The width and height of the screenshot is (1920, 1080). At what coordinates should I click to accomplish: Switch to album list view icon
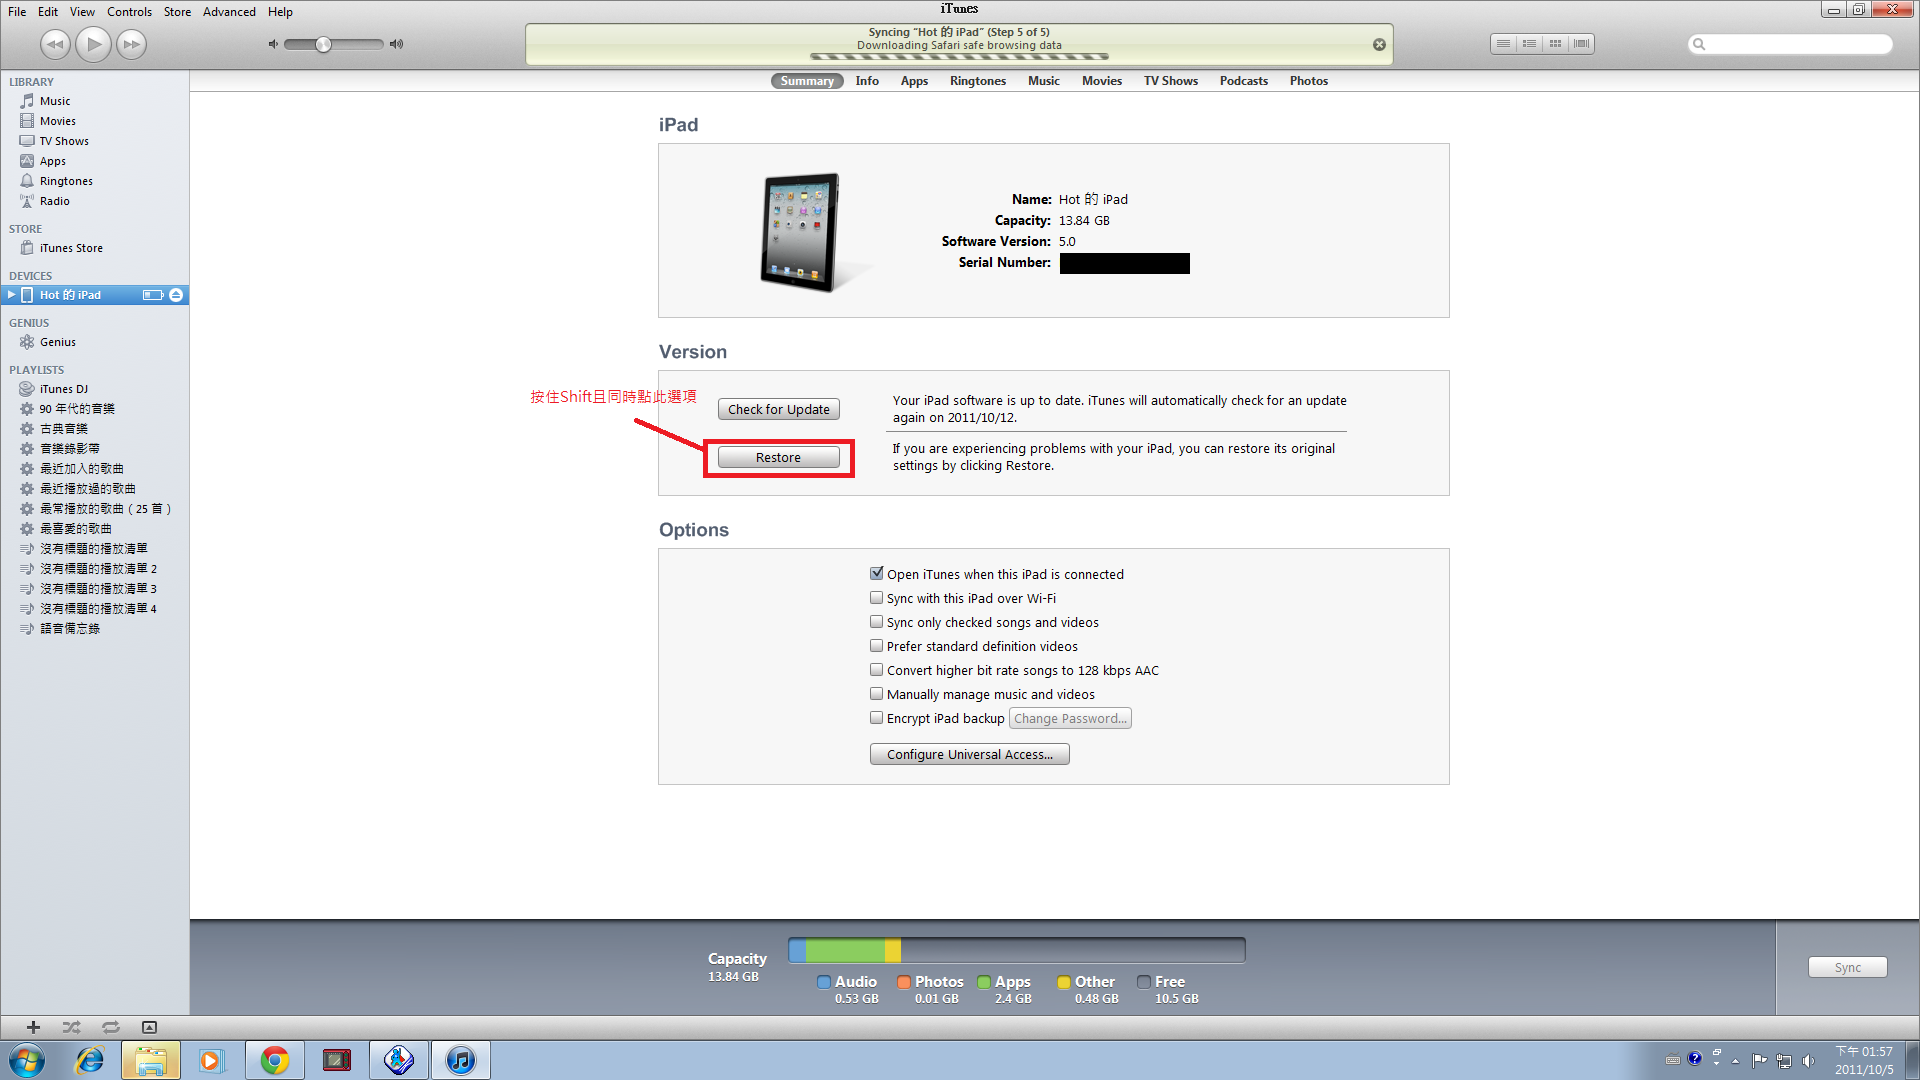pos(1529,44)
